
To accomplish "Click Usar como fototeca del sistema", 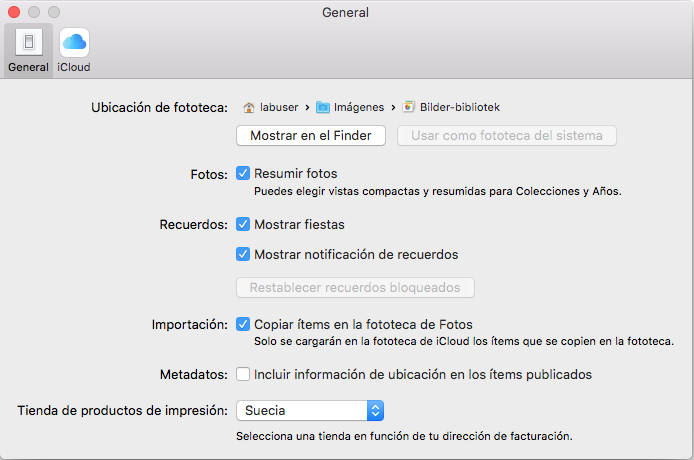I will coord(507,135).
